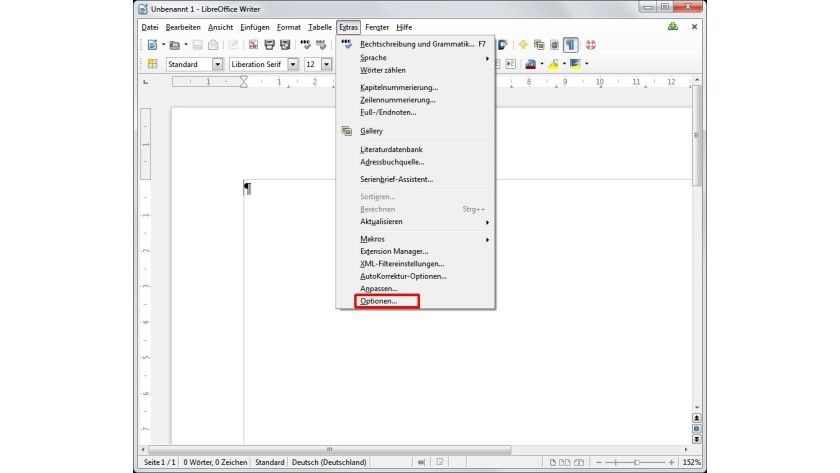Expand the Background Color dropdown arrow
The height and width of the screenshot is (473, 840).
tap(587, 64)
